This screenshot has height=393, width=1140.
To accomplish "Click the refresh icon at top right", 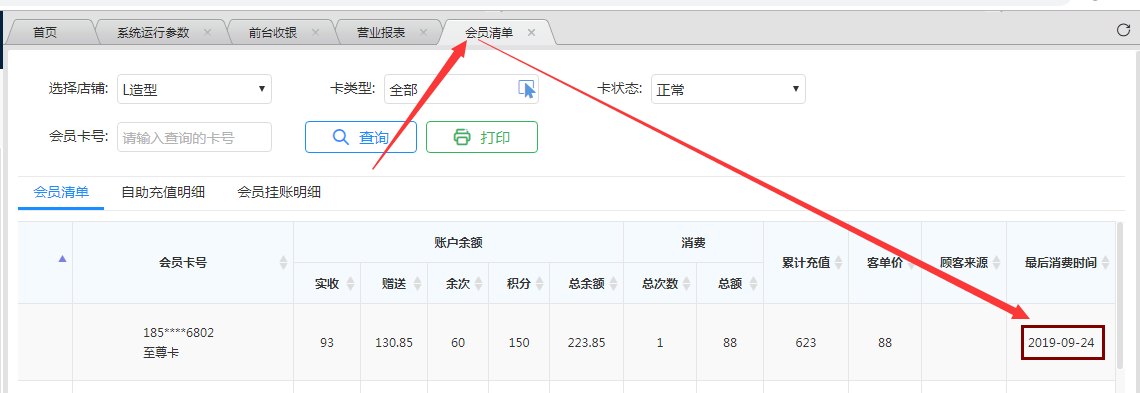I will point(1123,31).
